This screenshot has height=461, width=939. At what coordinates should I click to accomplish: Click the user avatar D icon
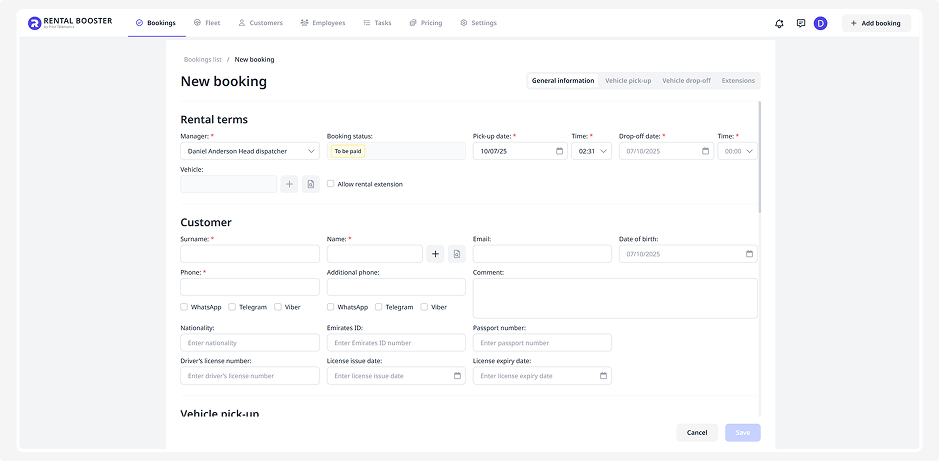coord(820,23)
